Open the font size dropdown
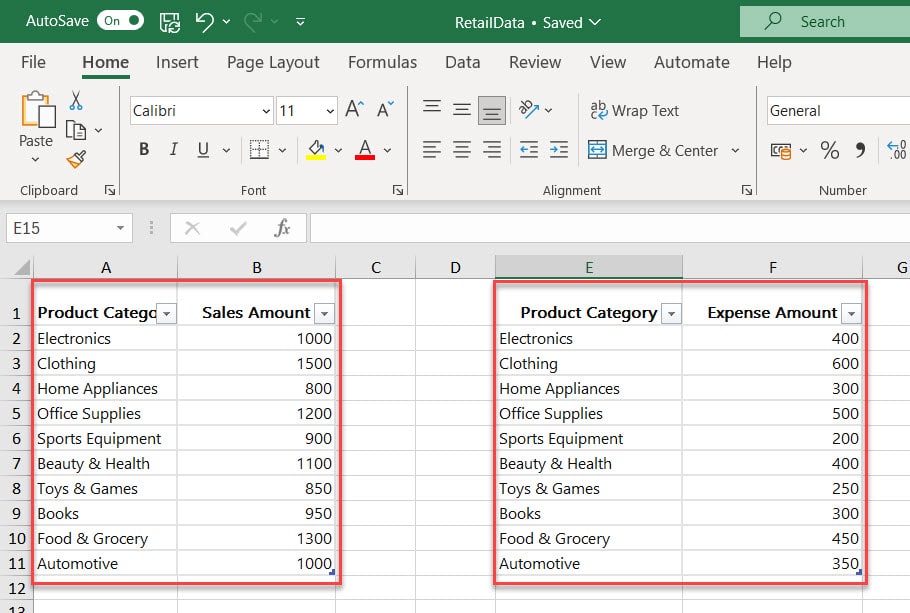 [330, 111]
